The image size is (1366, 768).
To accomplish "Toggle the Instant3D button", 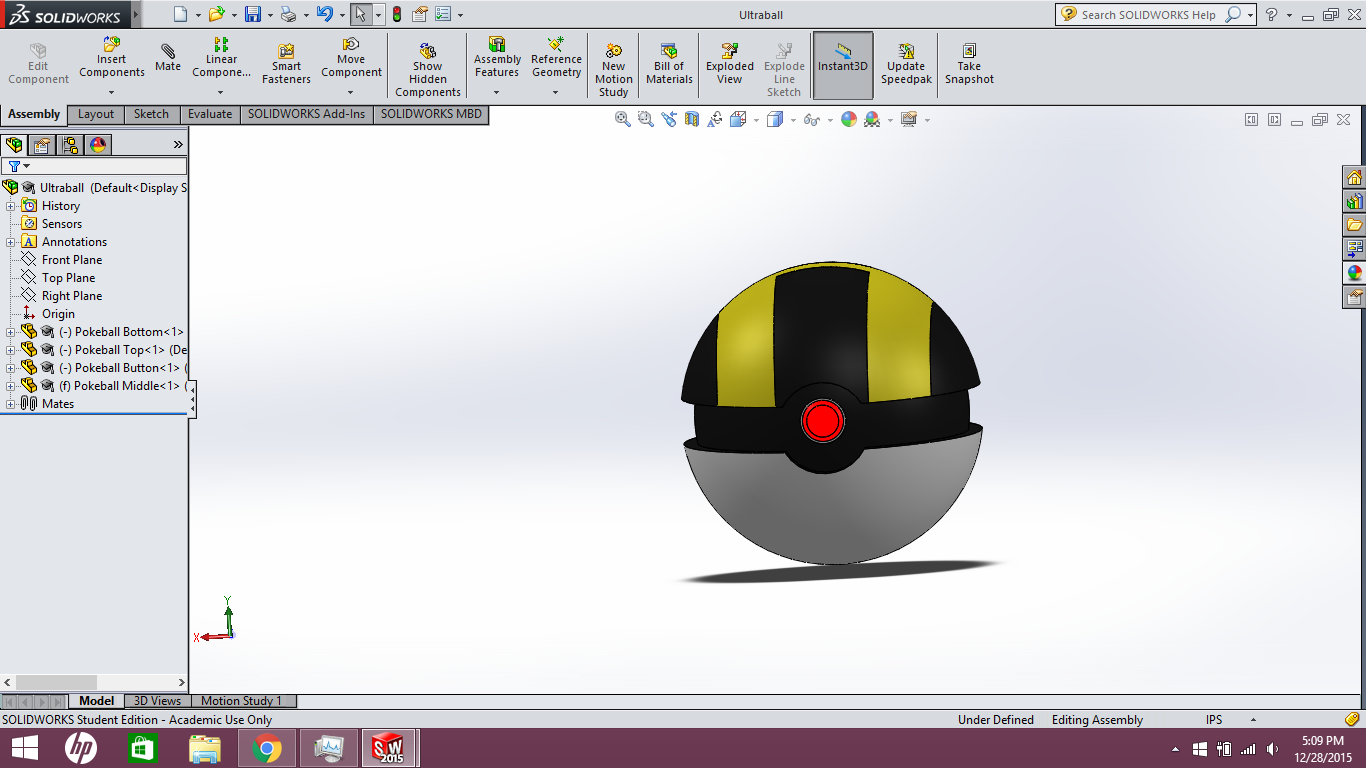I will pos(843,64).
